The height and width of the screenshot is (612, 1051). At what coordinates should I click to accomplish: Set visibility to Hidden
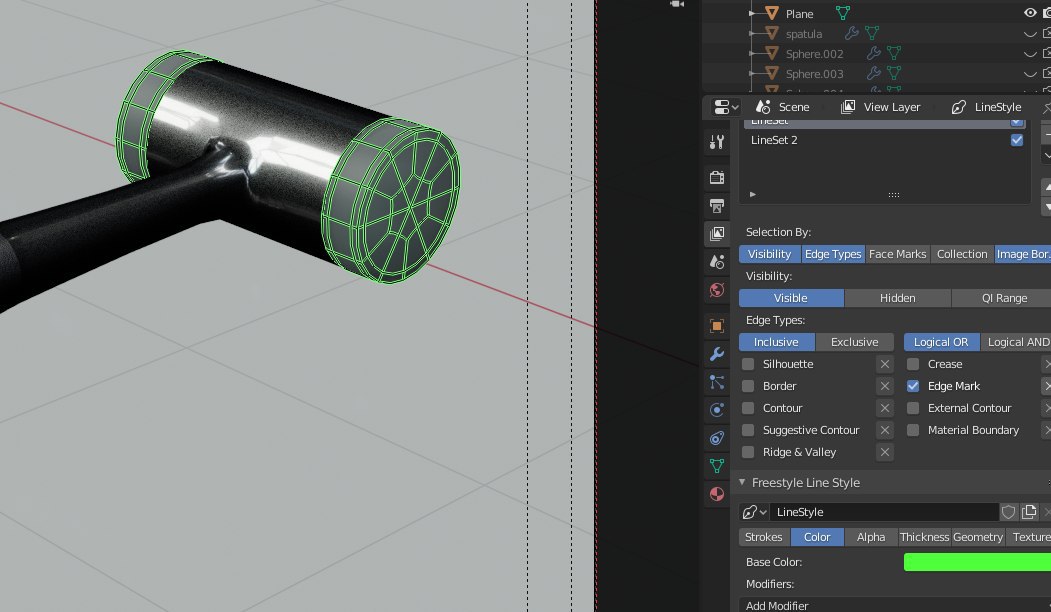pos(898,298)
